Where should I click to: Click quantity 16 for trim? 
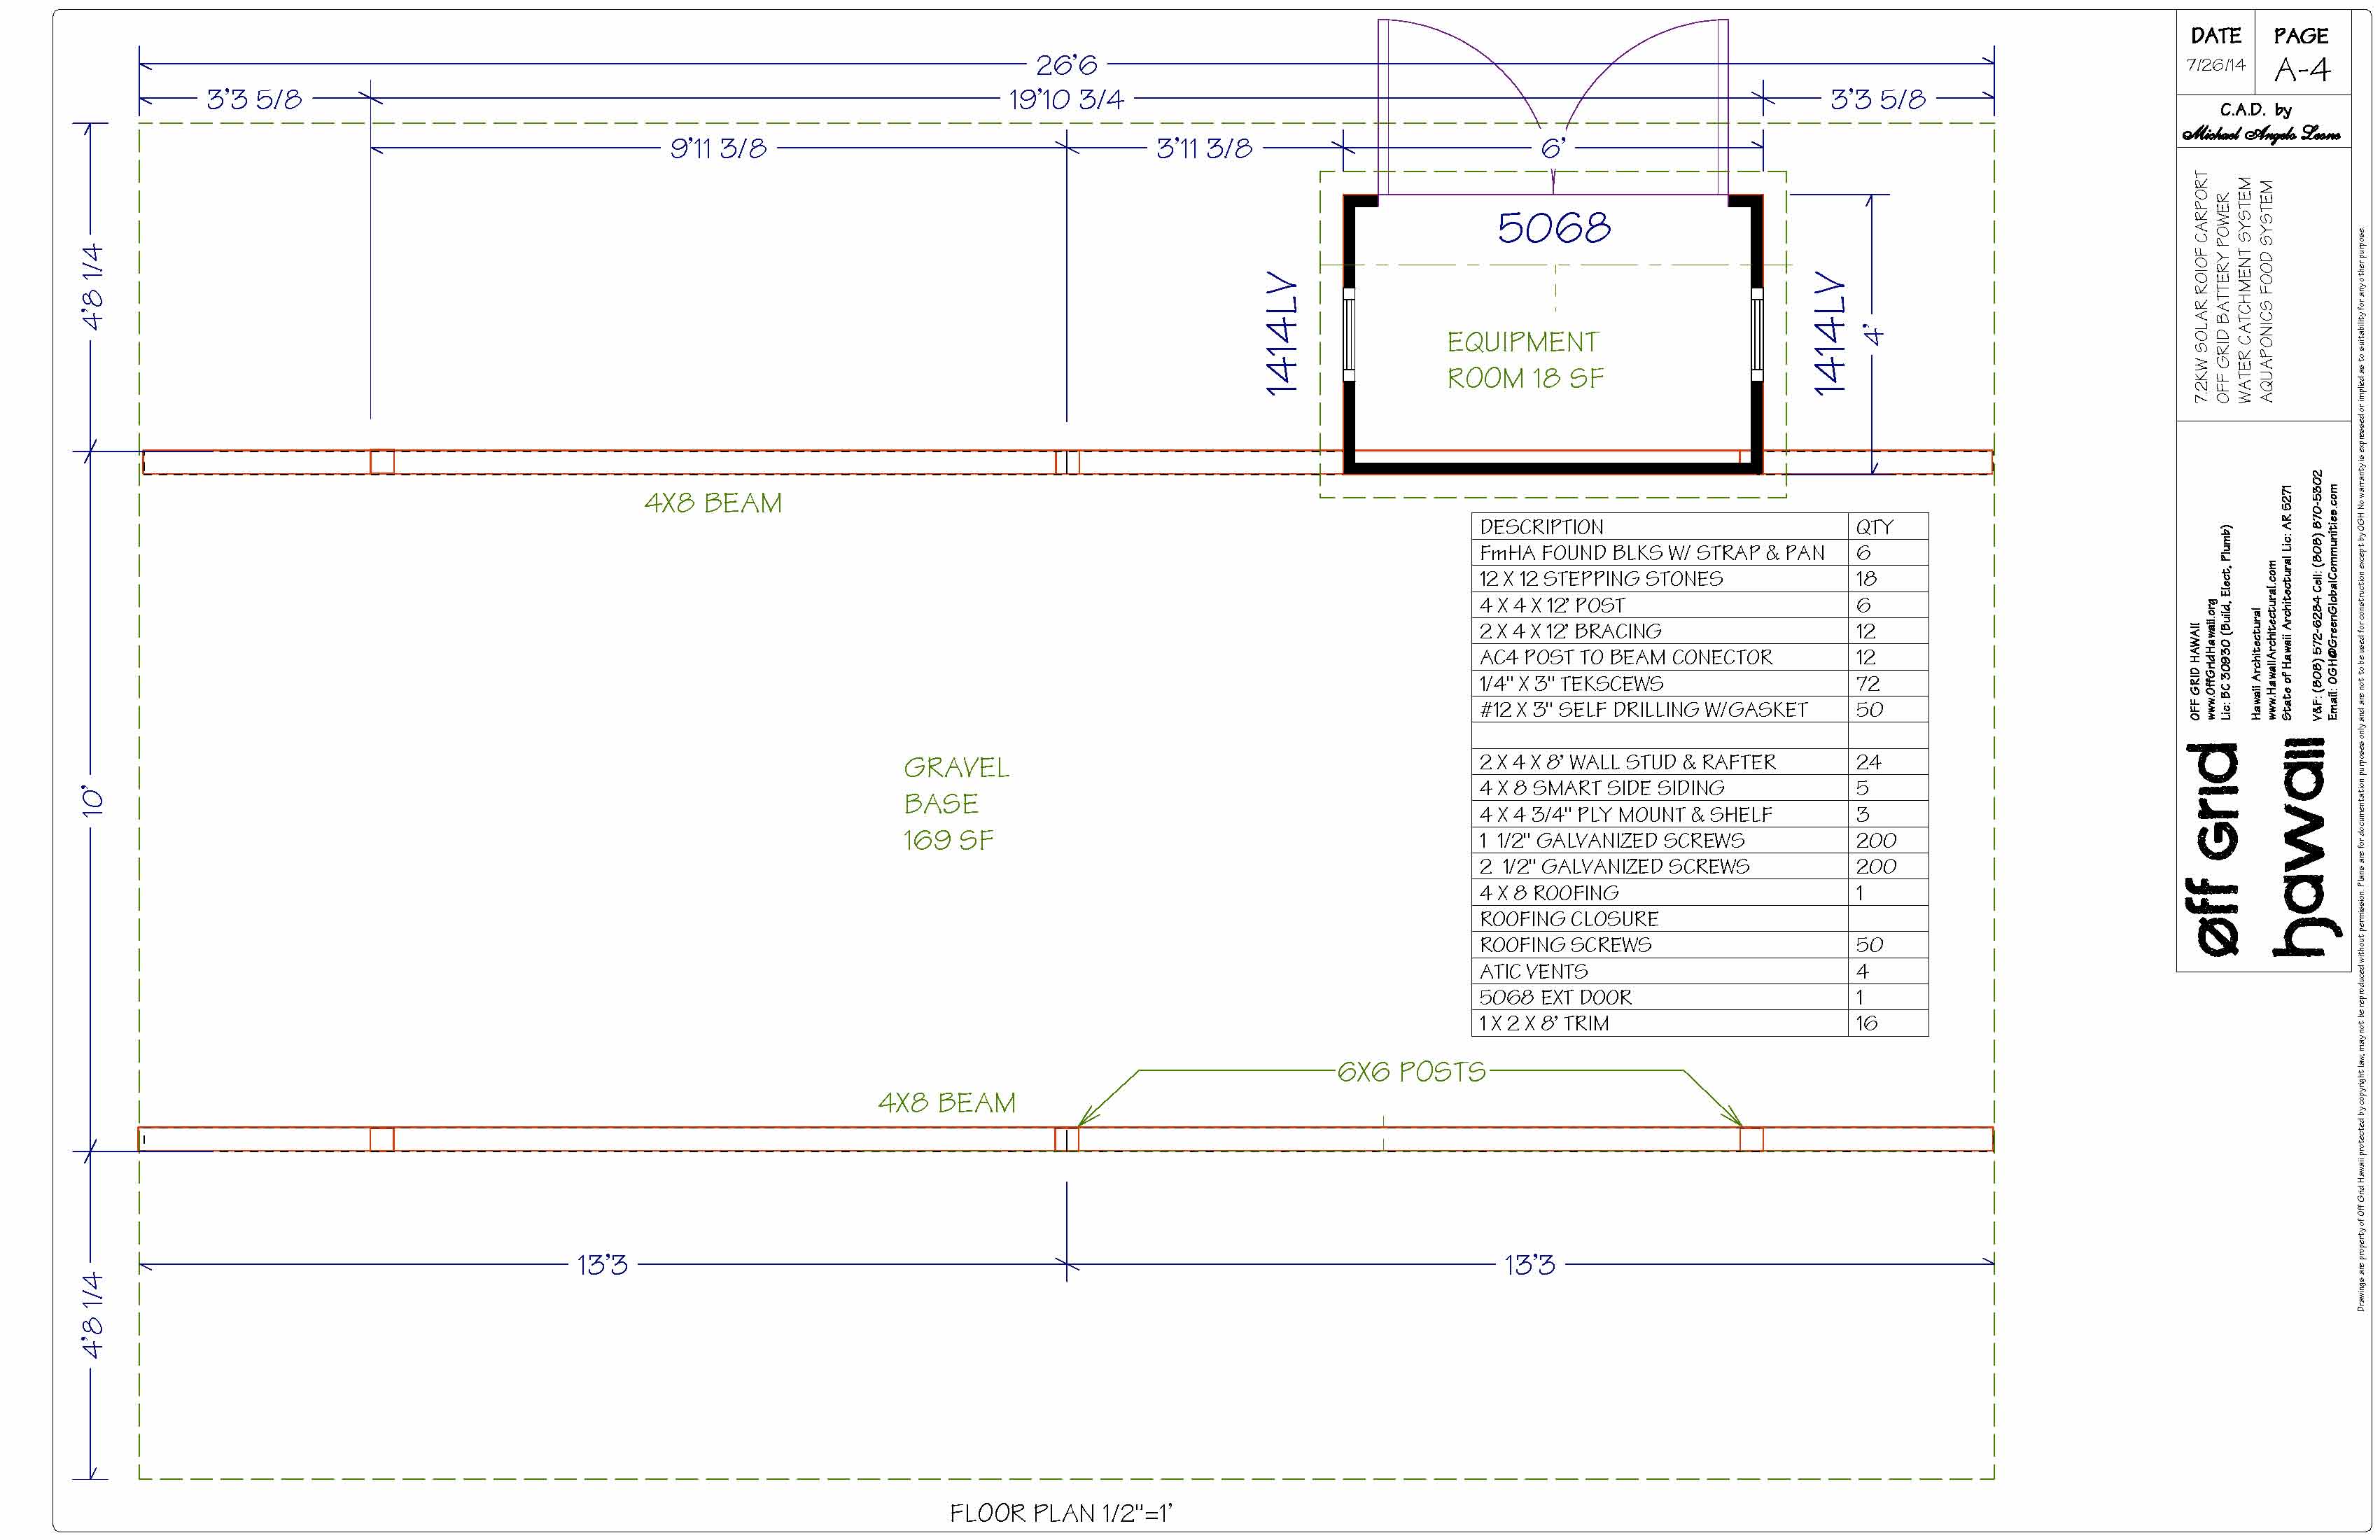point(1866,1023)
